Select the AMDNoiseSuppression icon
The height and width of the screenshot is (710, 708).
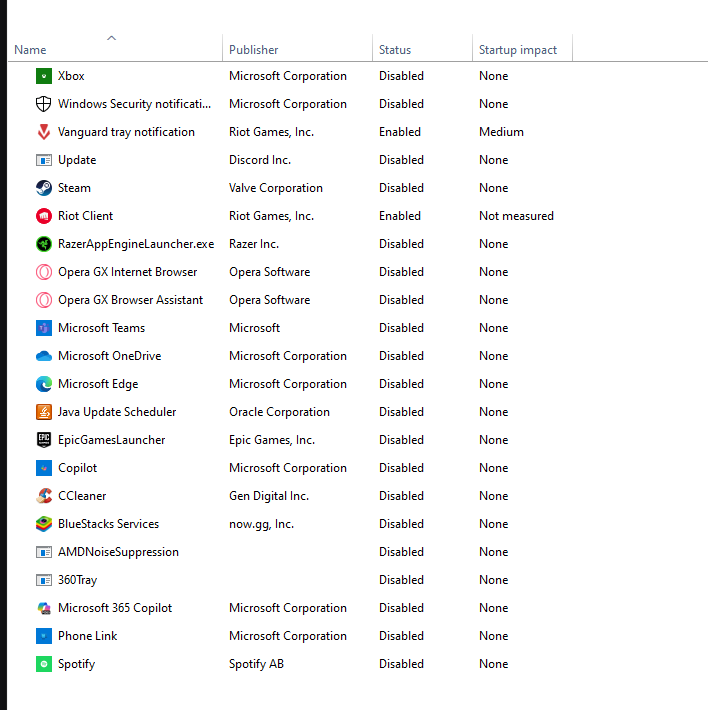point(43,552)
